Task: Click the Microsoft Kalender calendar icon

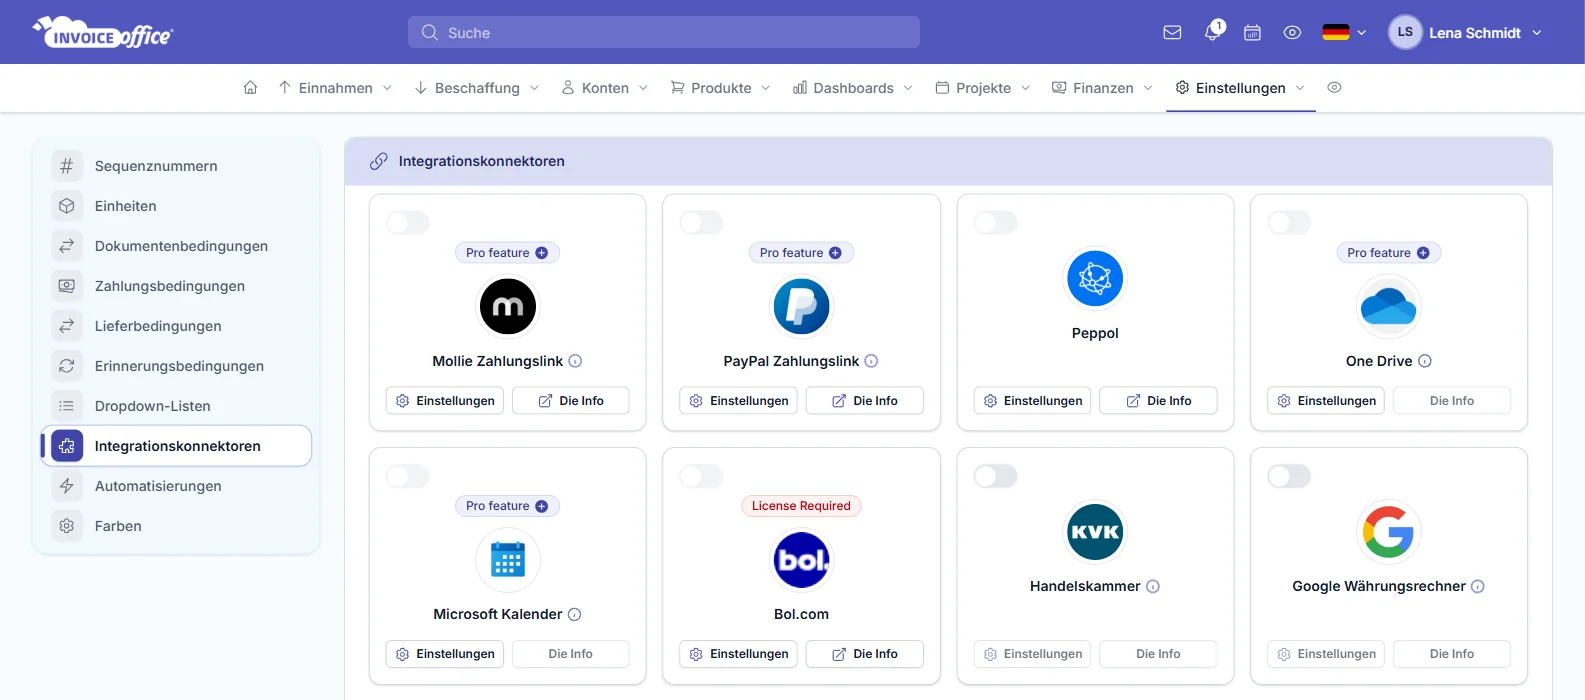Action: (x=508, y=560)
